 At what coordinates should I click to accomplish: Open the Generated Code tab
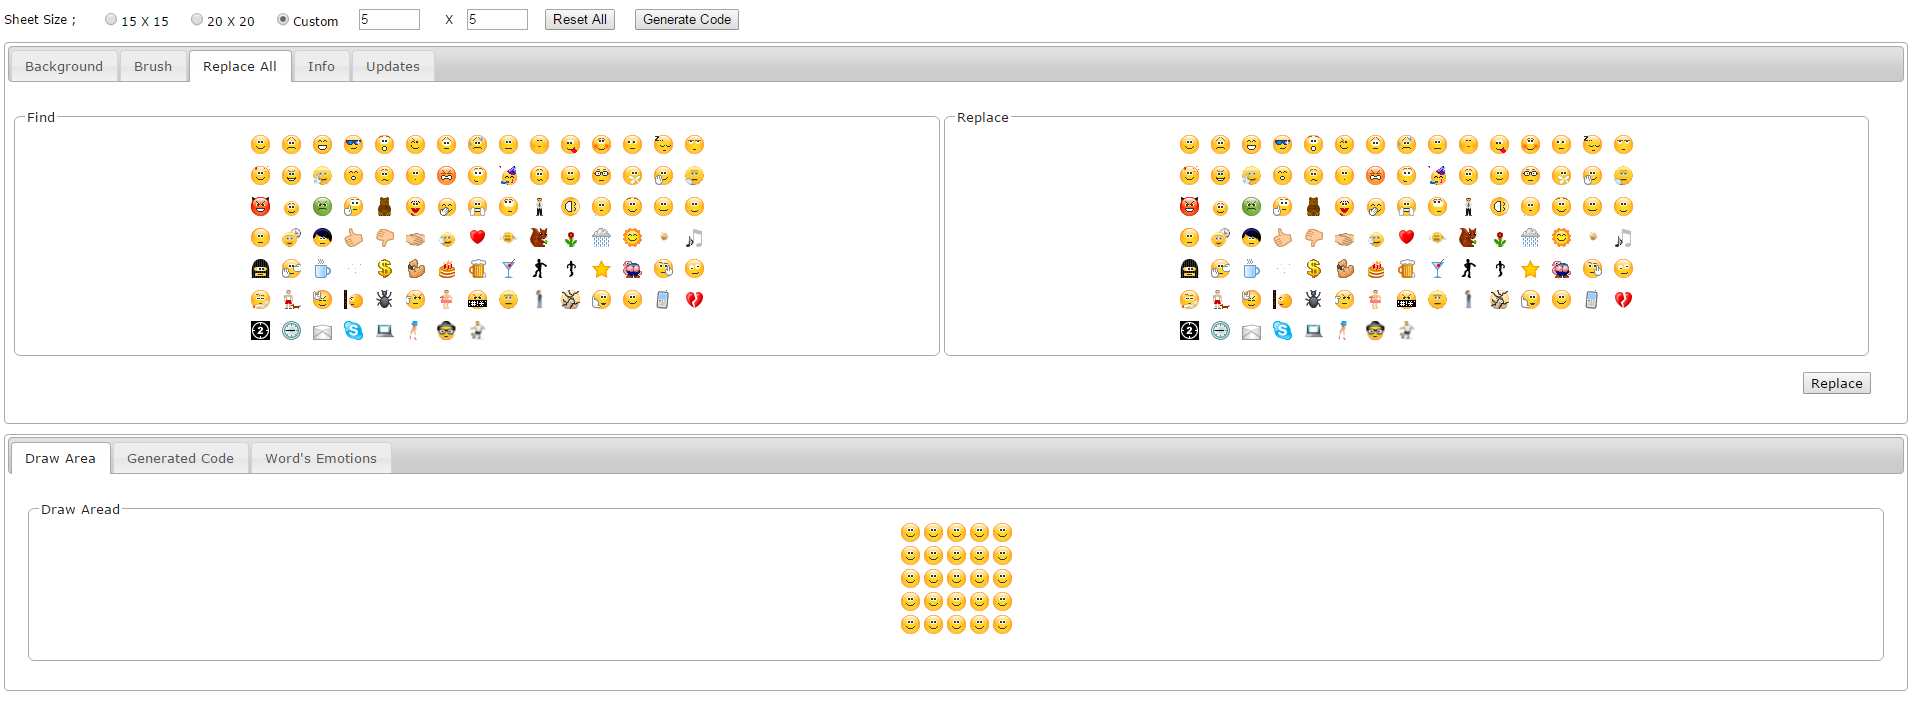pyautogui.click(x=180, y=458)
